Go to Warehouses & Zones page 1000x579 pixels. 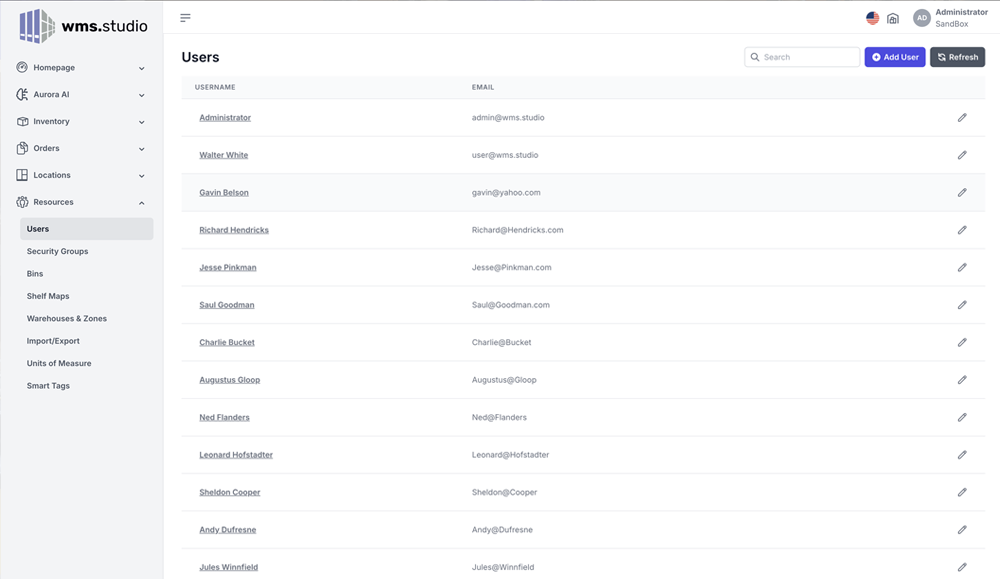coord(66,319)
